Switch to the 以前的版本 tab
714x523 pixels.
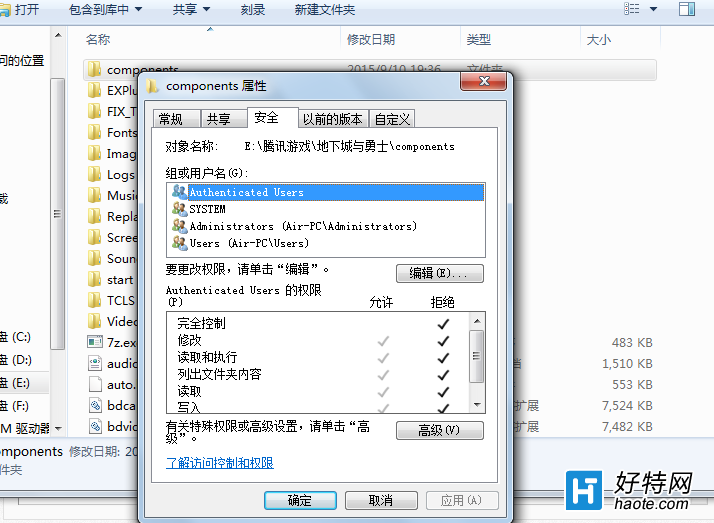333,119
